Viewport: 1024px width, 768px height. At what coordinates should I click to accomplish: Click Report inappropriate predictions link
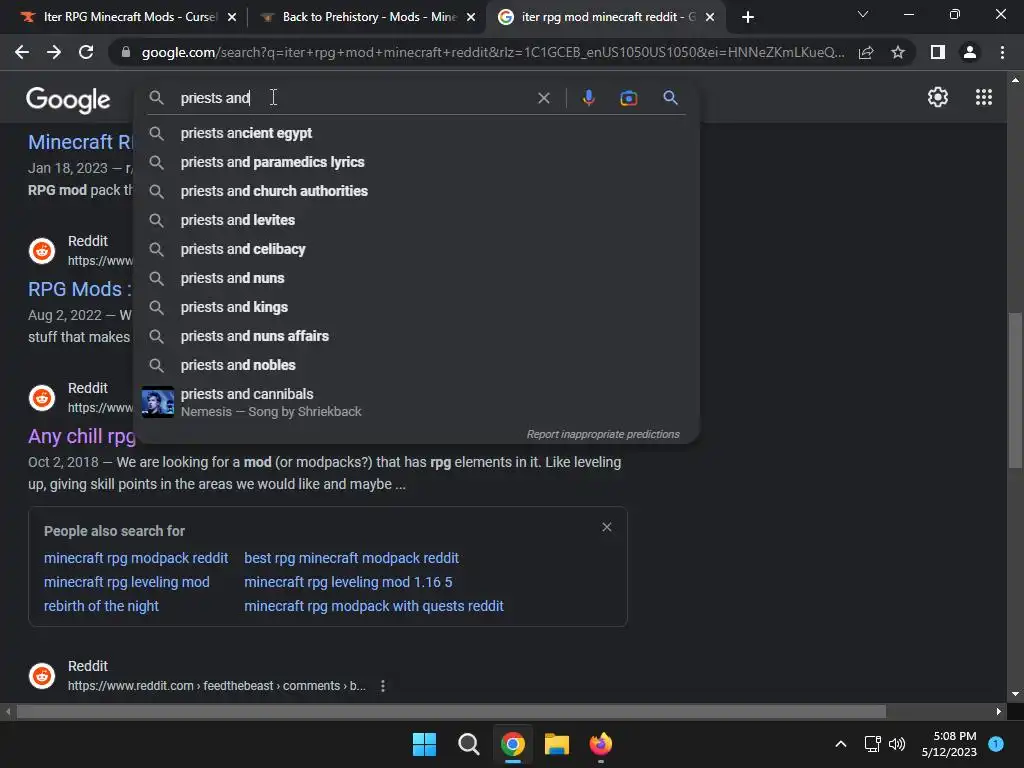coord(603,434)
